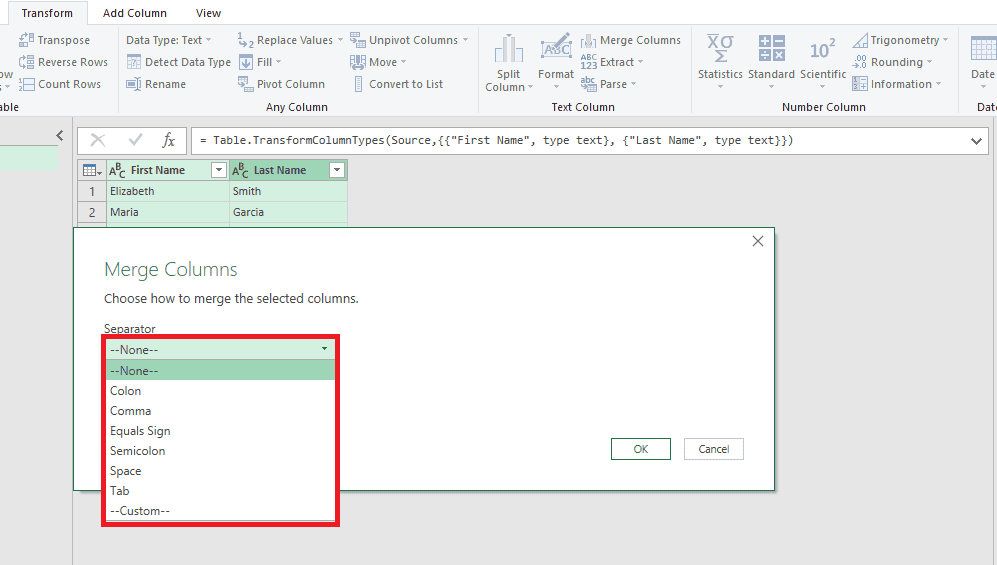The image size is (997, 565).
Task: Click the Split Column icon
Action: coord(509,49)
